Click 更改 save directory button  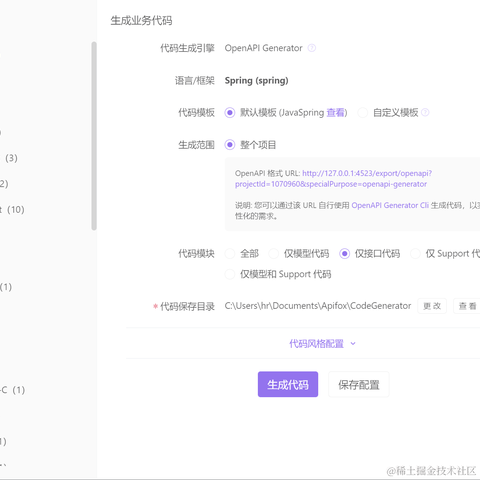click(432, 306)
